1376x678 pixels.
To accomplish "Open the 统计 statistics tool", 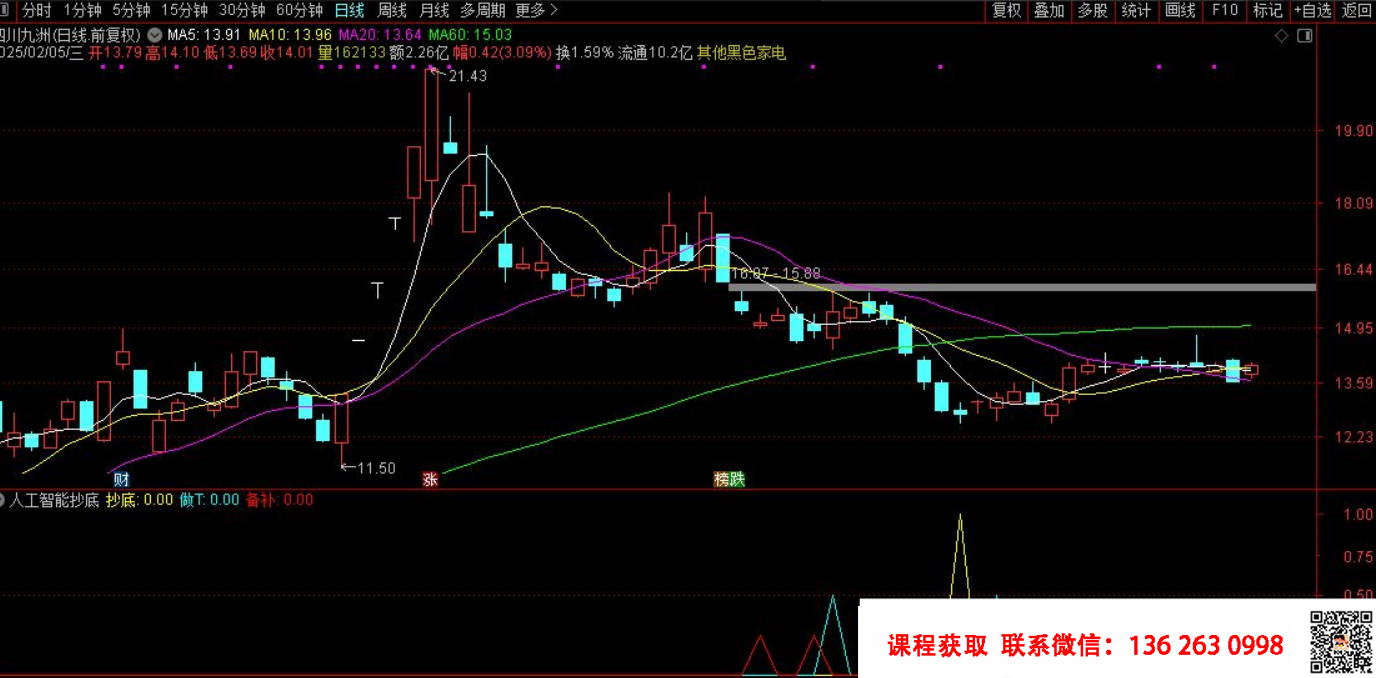I will pyautogui.click(x=1136, y=10).
